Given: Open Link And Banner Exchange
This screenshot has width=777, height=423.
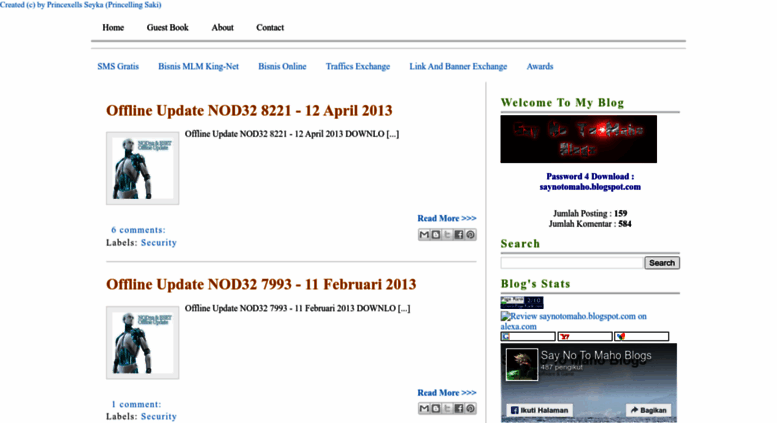Looking at the screenshot, I should click(458, 66).
